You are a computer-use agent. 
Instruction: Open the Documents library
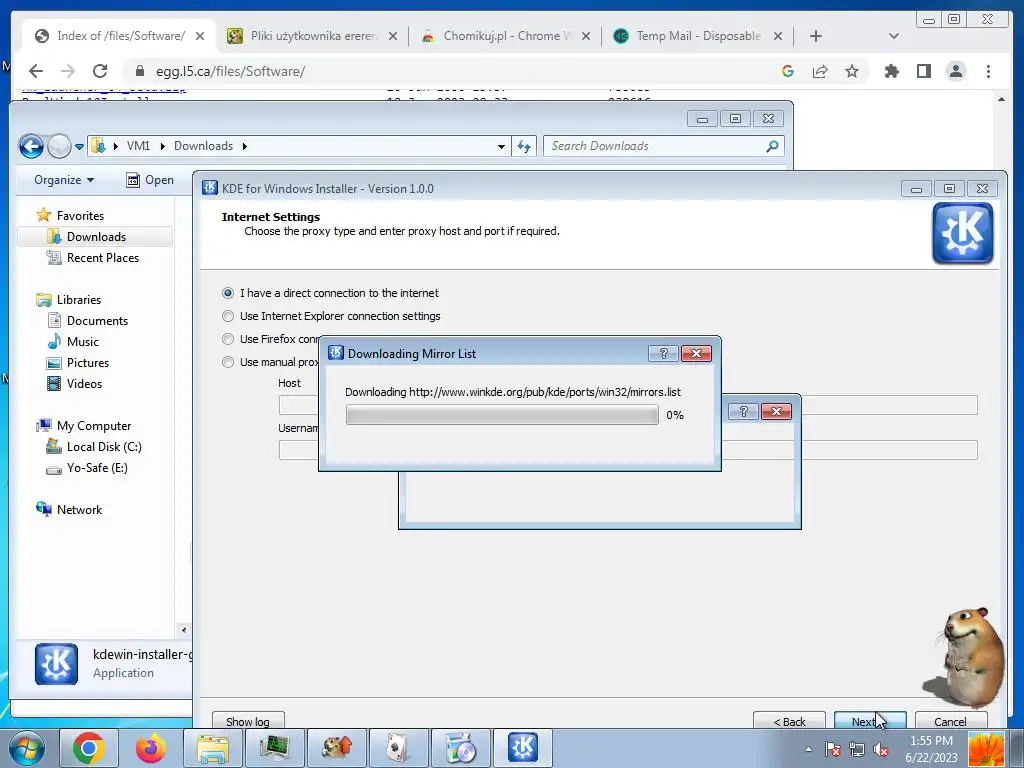coord(97,321)
